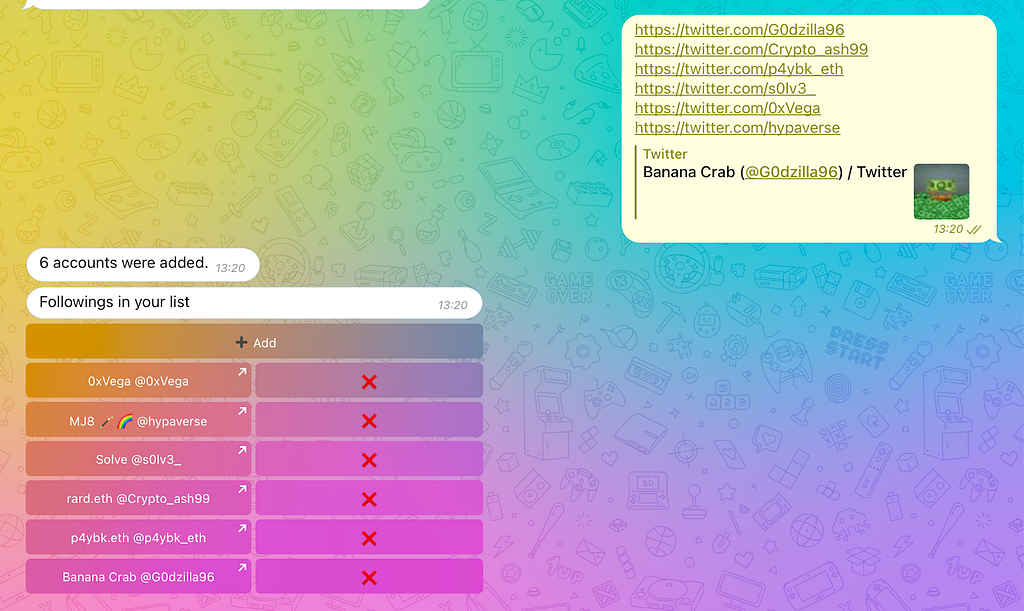
Task: Open the p4ybk.eth @p4ybk_eth profile button
Action: (x=138, y=538)
